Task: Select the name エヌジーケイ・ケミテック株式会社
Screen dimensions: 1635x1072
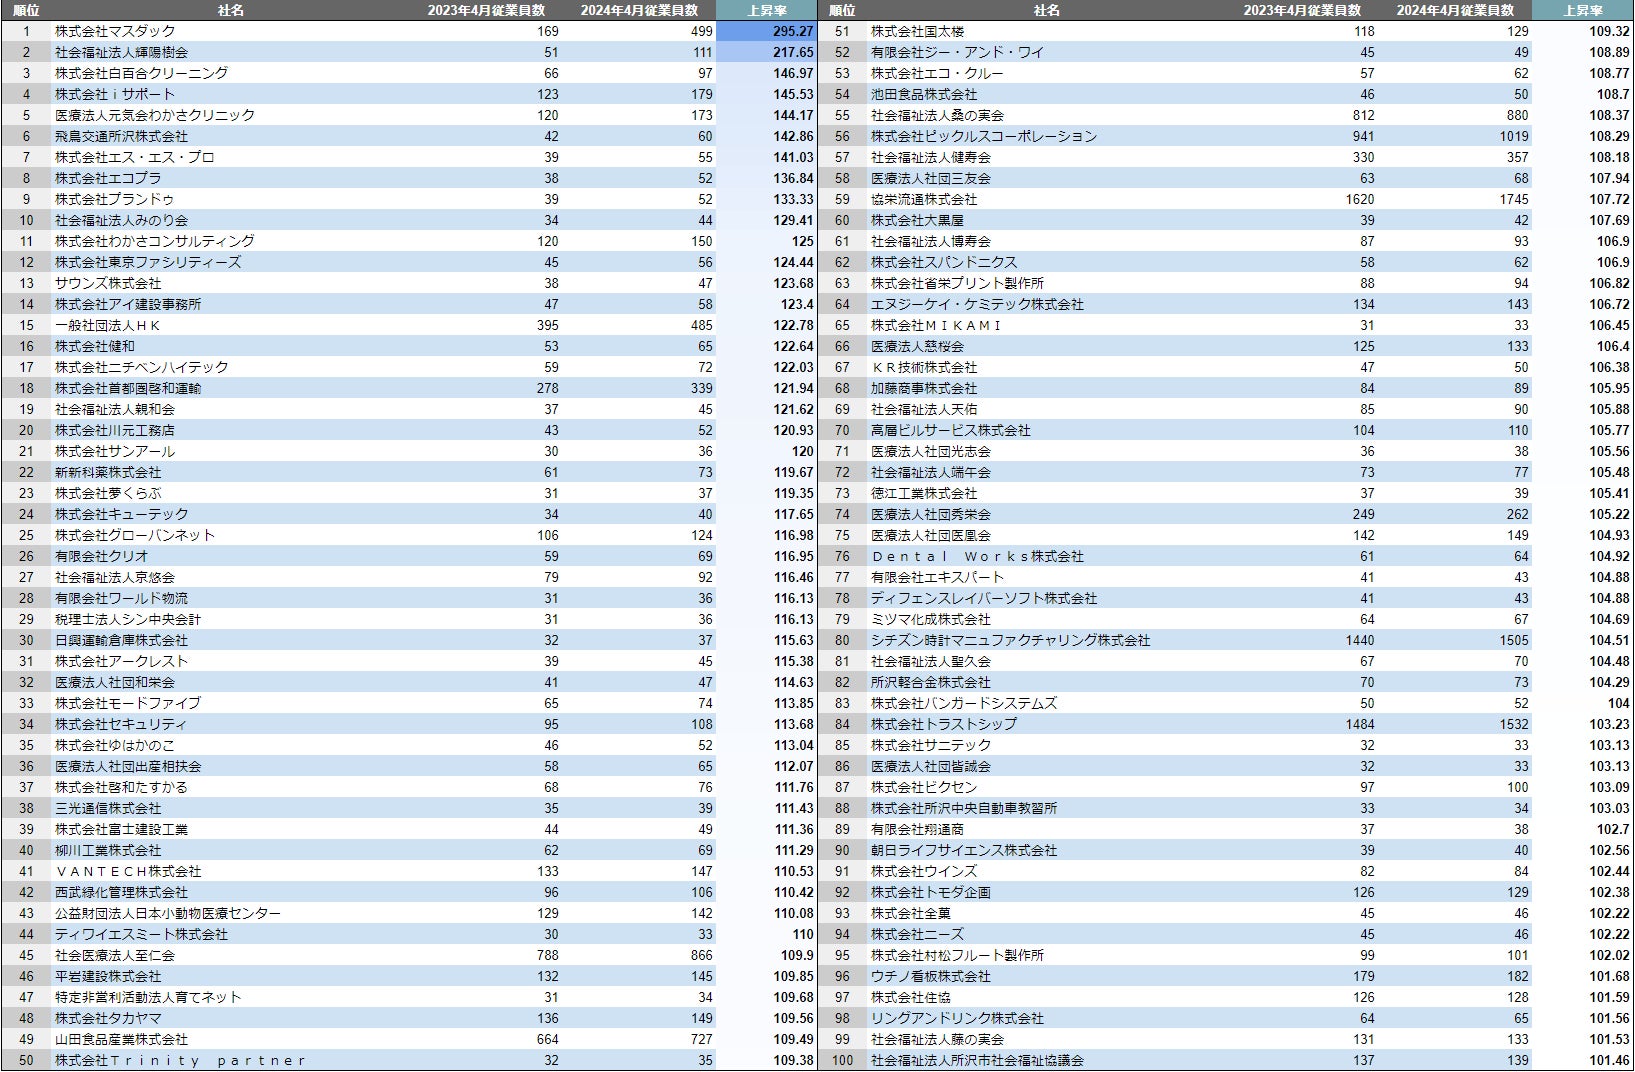Action: (977, 304)
